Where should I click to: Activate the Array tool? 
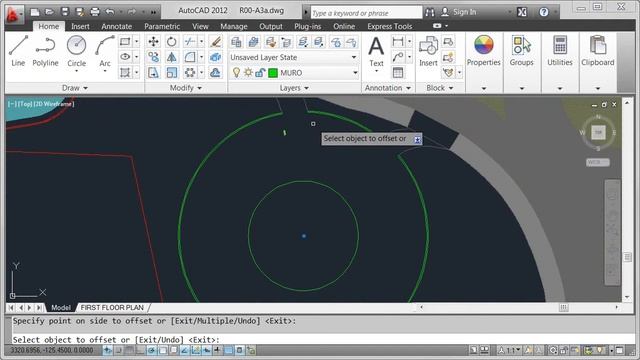189,73
